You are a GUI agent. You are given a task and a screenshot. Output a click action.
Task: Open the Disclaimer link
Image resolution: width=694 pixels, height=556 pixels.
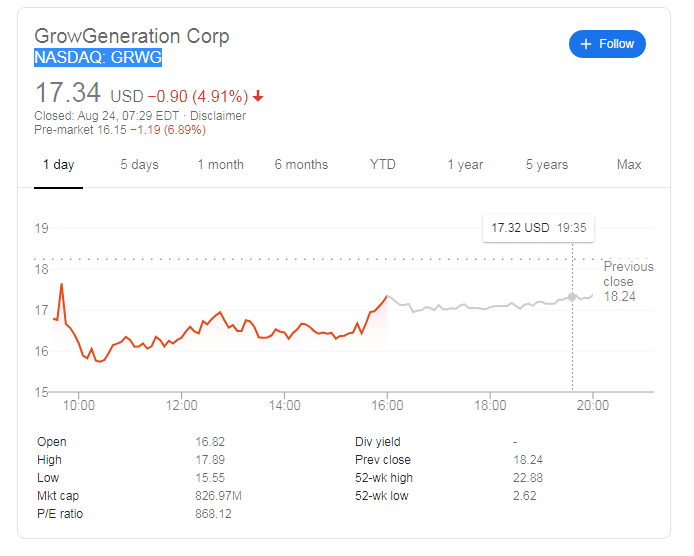(218, 116)
